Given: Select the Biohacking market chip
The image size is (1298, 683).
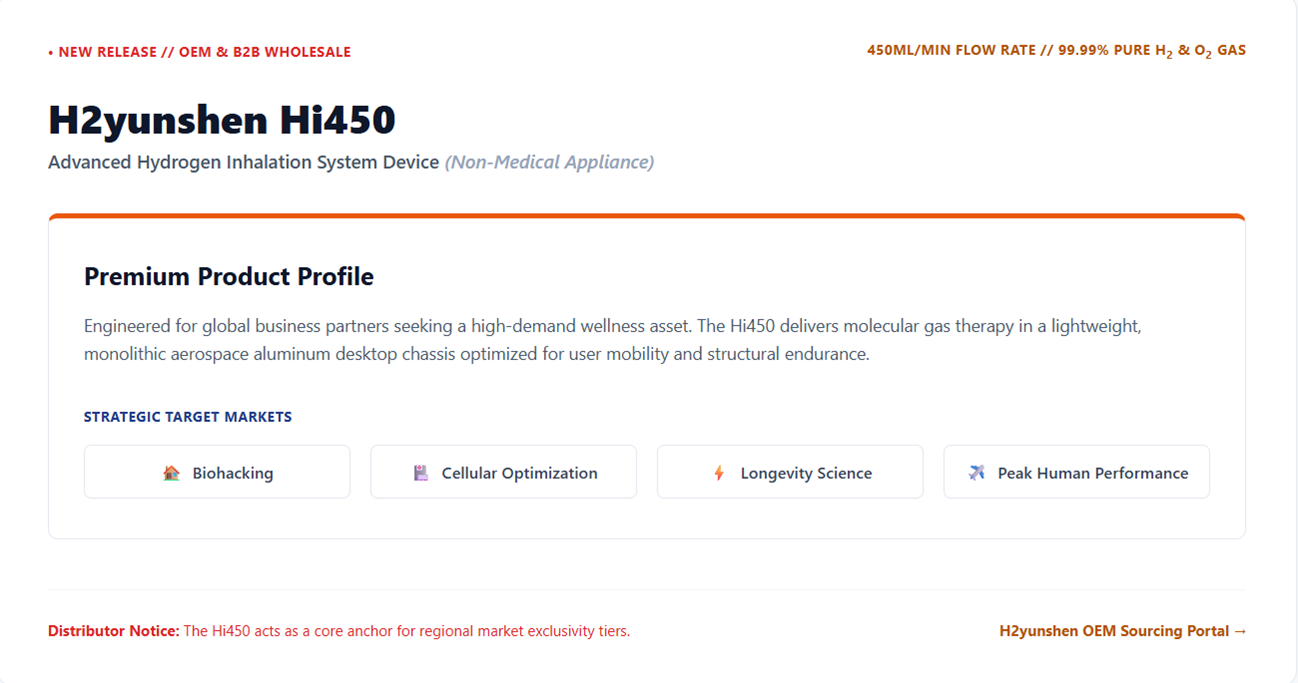Looking at the screenshot, I should click(x=217, y=472).
